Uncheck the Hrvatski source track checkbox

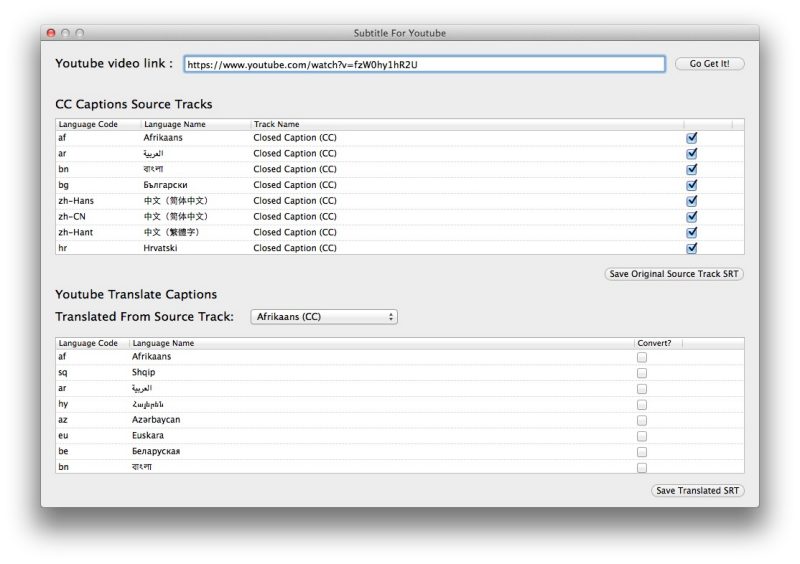[692, 249]
